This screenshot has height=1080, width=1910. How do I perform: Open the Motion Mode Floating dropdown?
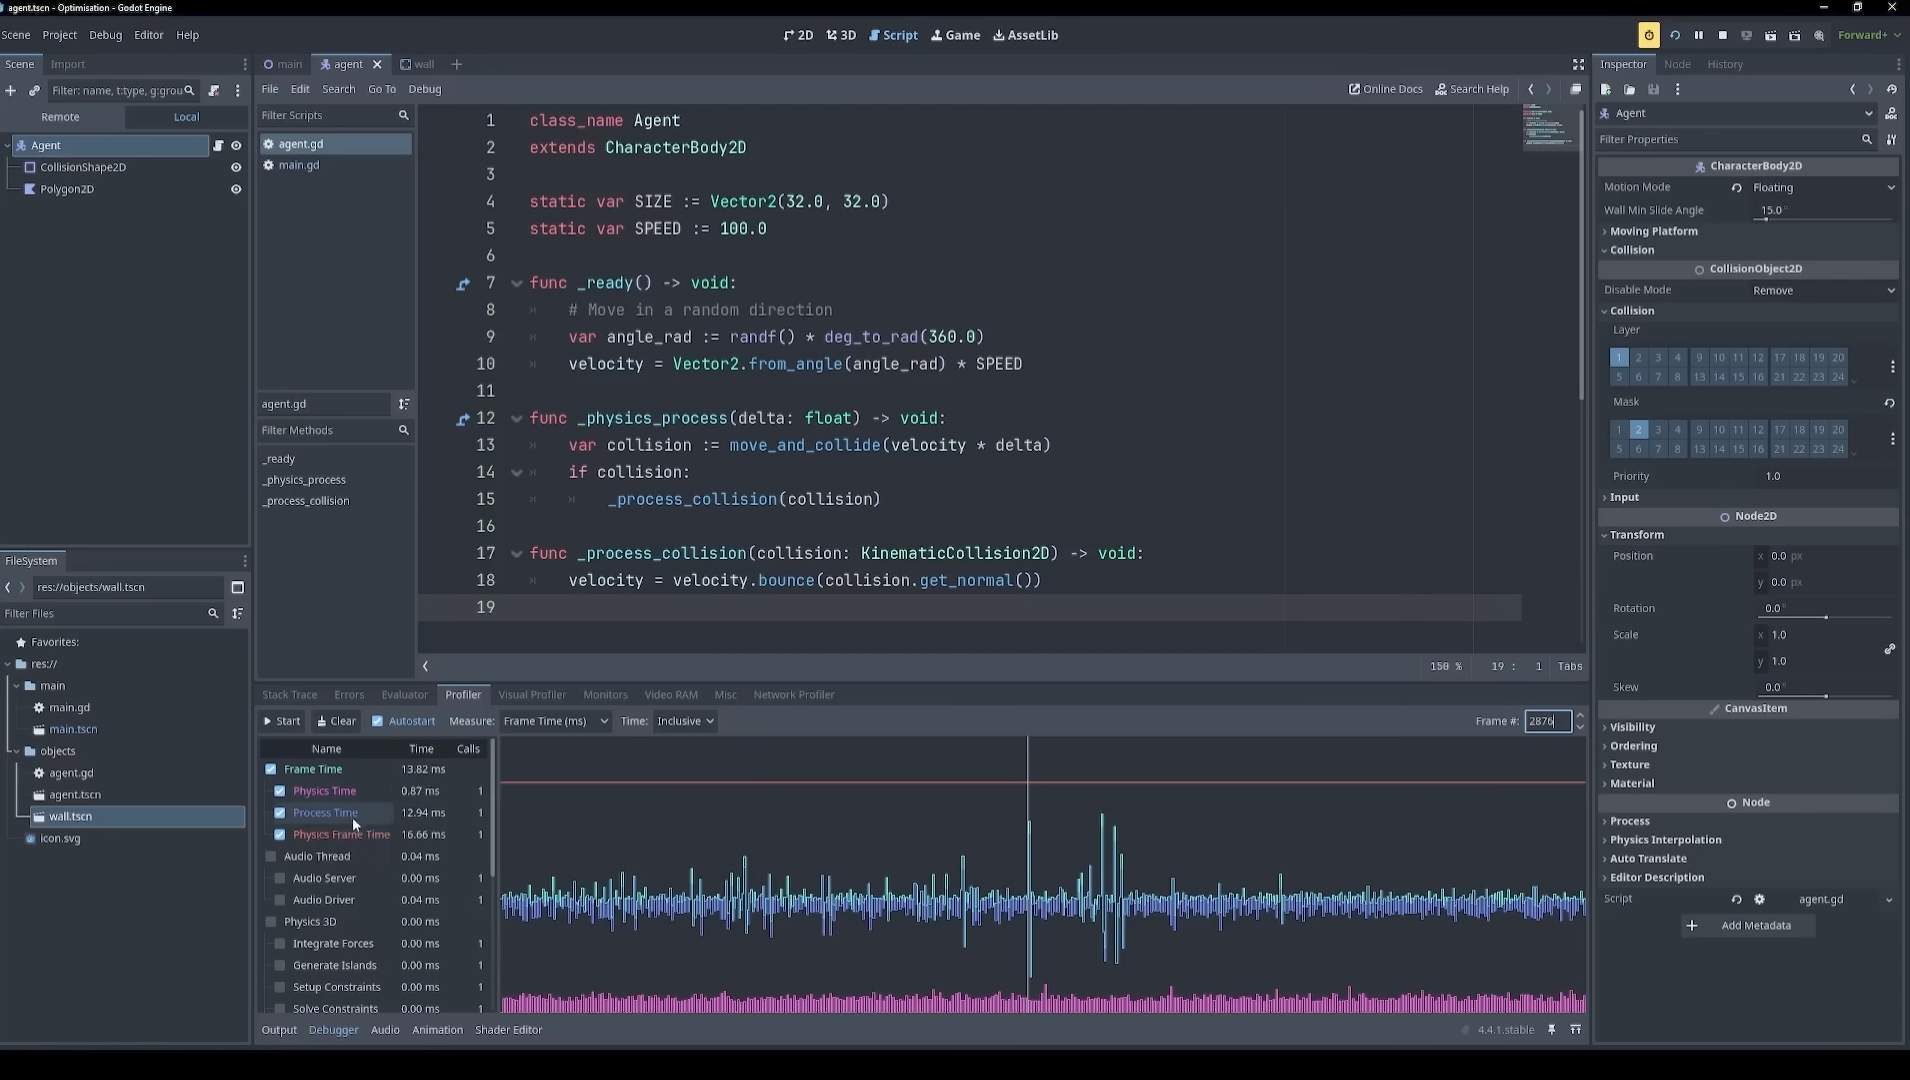1822,188
